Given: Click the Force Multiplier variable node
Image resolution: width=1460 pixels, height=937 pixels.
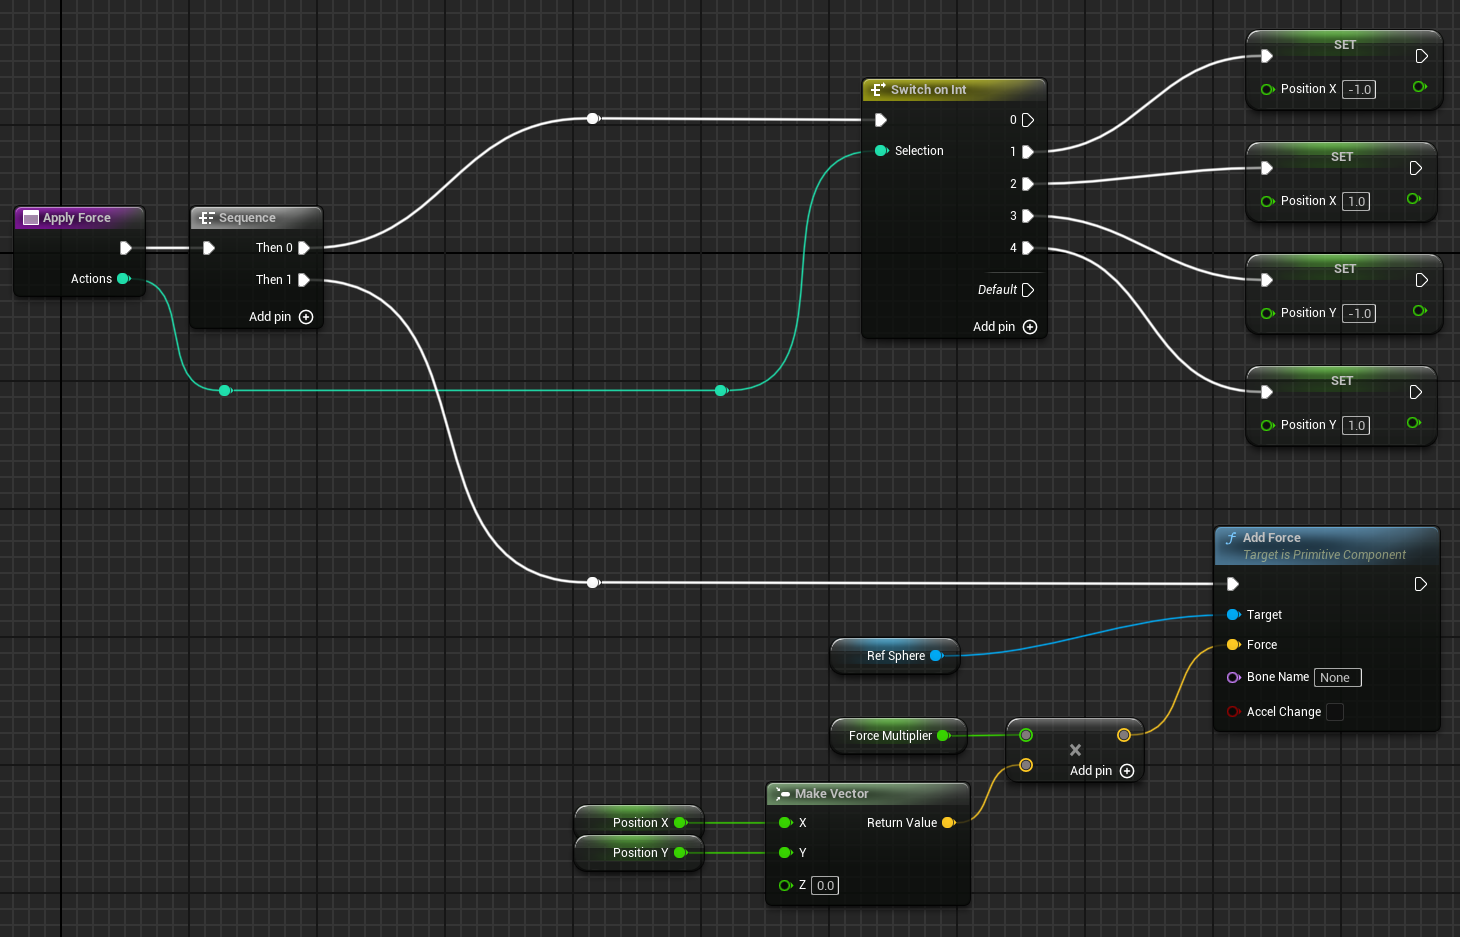Looking at the screenshot, I should tap(898, 736).
